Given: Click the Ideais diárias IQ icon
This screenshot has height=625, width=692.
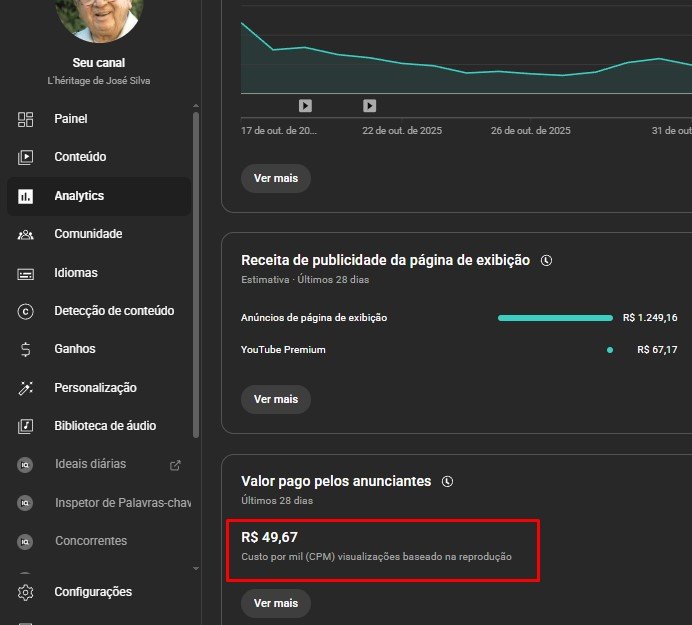Looking at the screenshot, I should 25,465.
